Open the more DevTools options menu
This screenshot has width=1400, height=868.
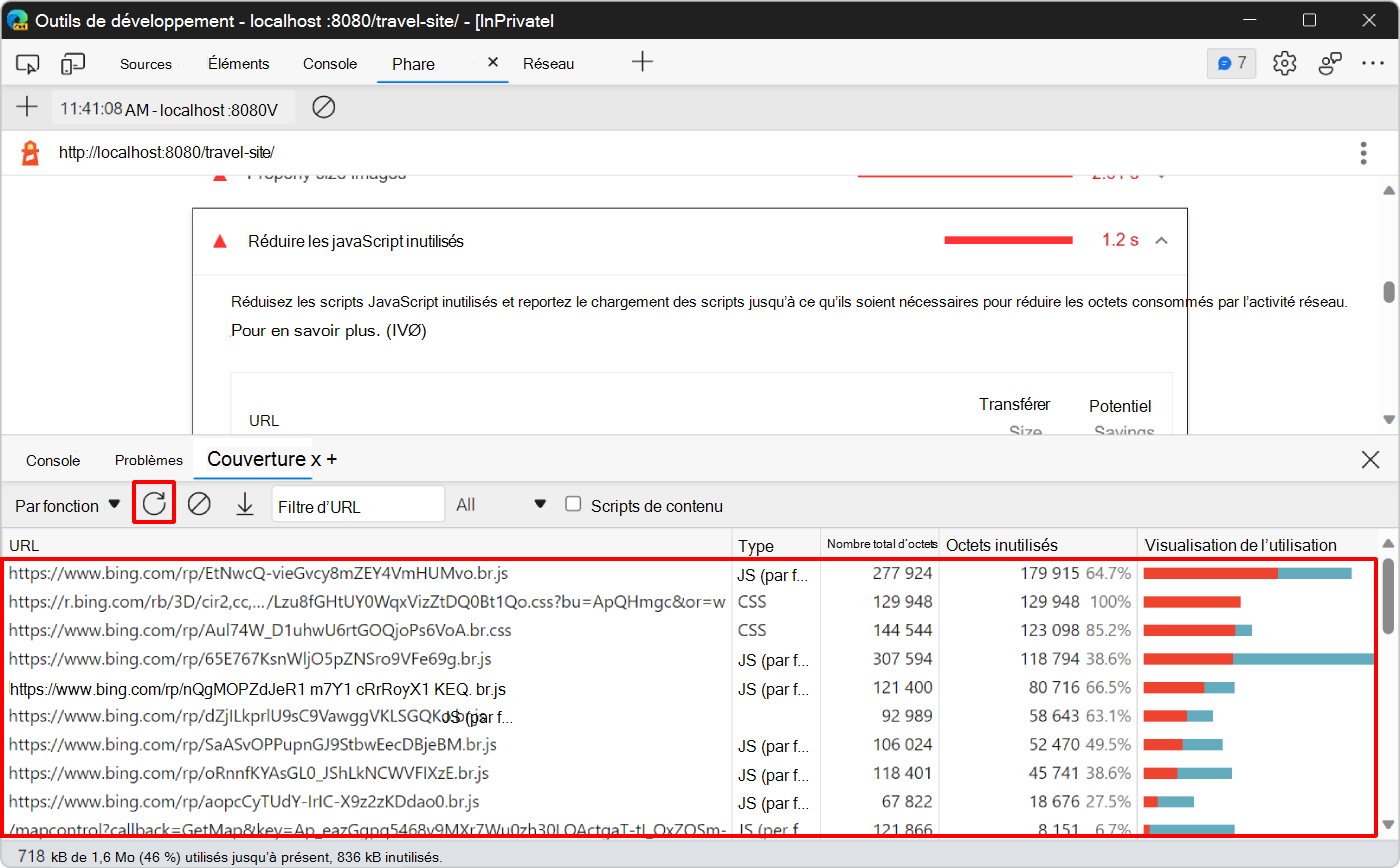[1373, 63]
